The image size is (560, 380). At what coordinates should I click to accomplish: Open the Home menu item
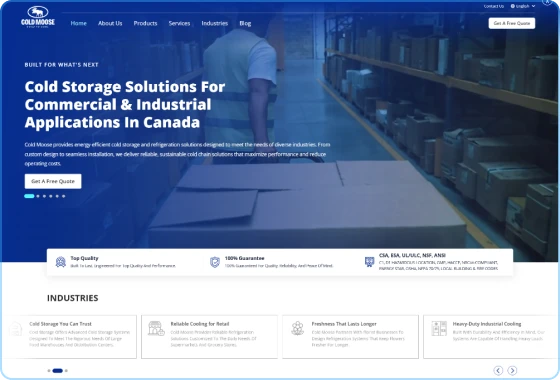click(x=79, y=23)
